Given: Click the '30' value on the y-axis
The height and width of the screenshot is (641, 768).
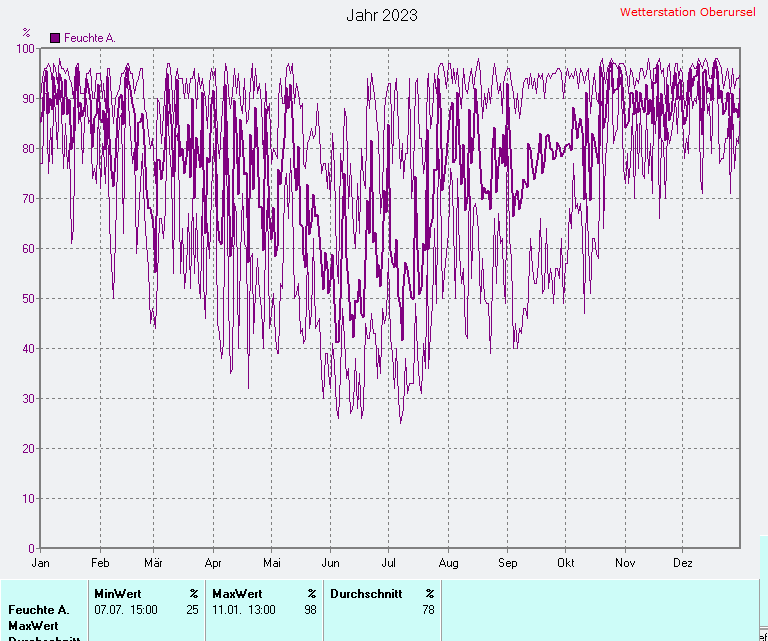Looking at the screenshot, I should (29, 399).
